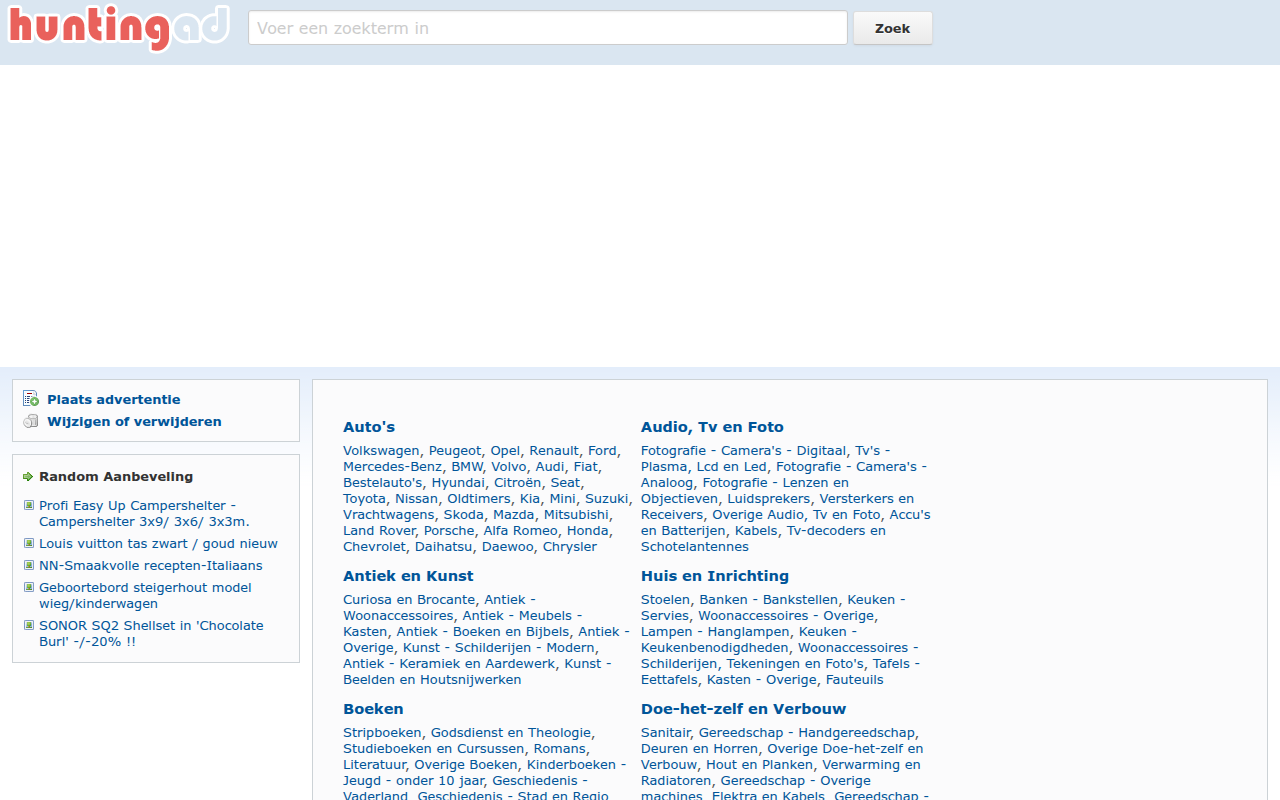Click bullet icon next to Profi Easy Up Campershelter
The image size is (1280, 800).
point(29,506)
